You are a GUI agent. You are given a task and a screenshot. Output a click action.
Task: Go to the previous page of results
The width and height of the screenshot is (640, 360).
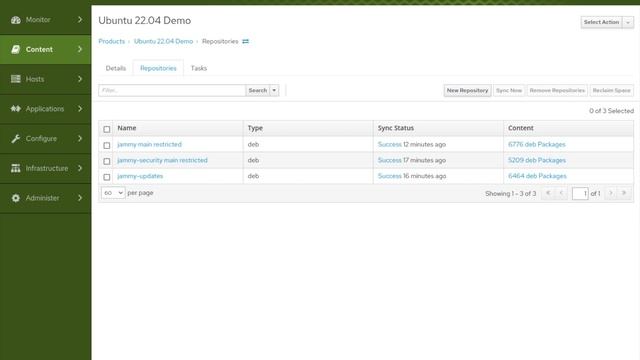[x=561, y=193]
